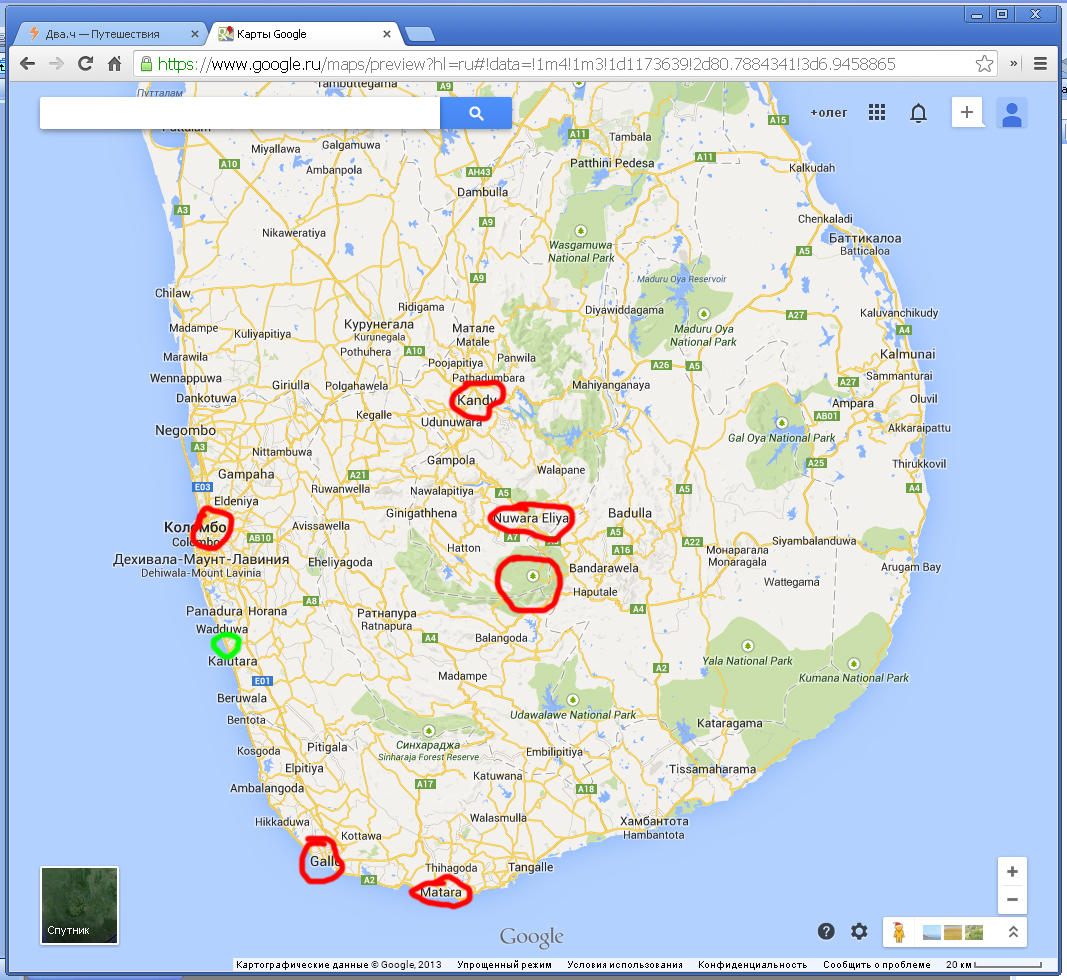1067x980 pixels.
Task: Click the Hikkaduwa label
Action: click(x=282, y=821)
